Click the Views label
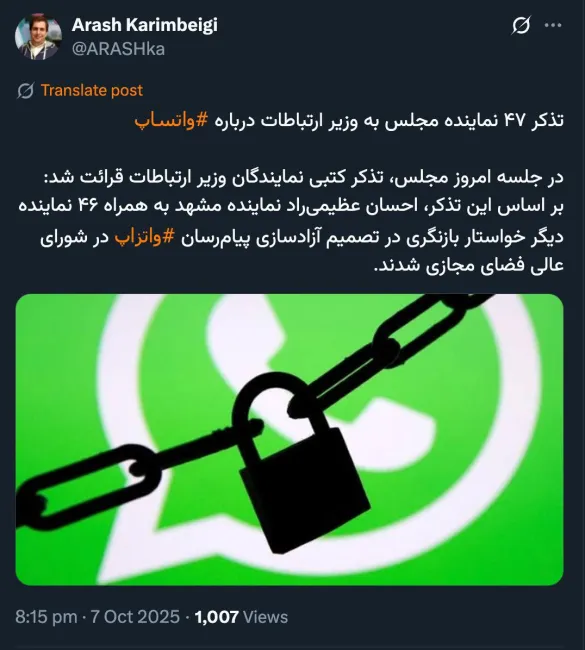Viewport: 585px width, 650px height. 265,617
